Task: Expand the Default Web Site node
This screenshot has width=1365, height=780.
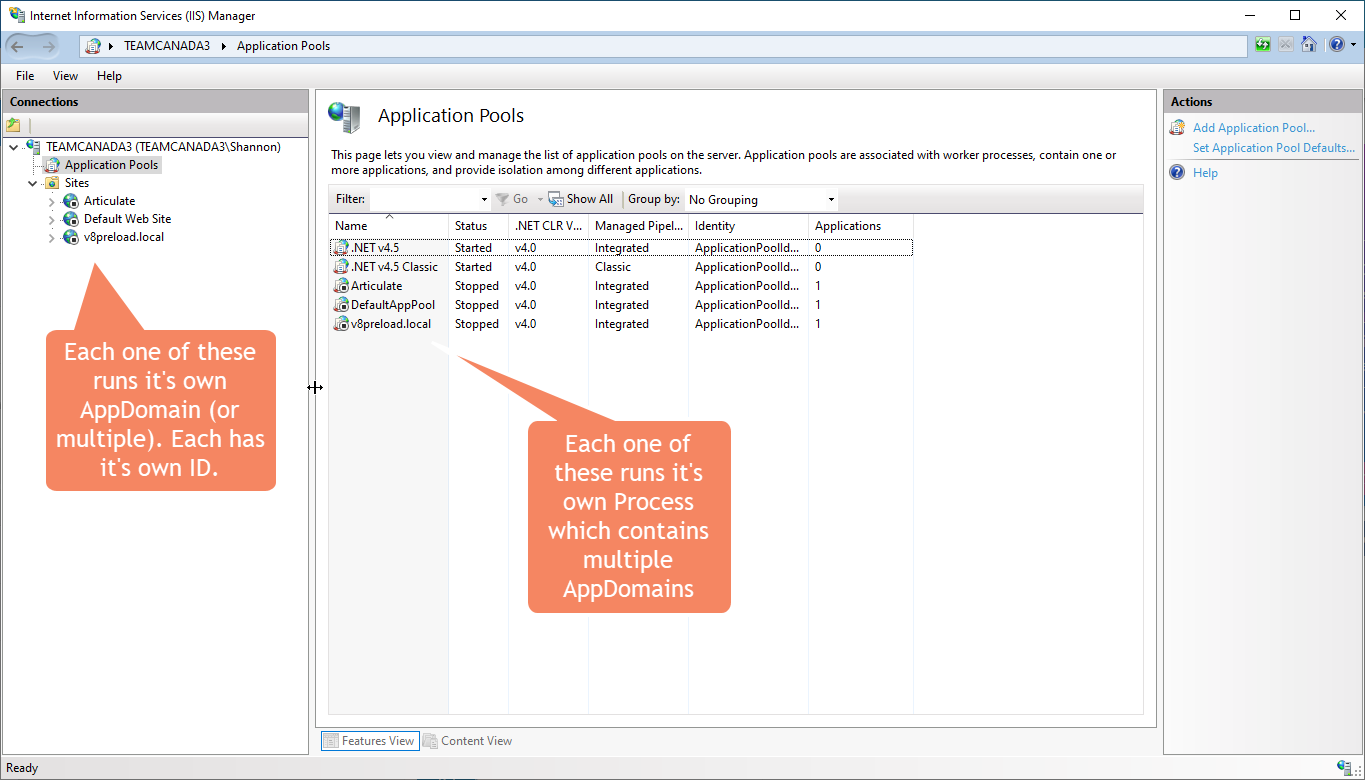Action: click(x=52, y=219)
